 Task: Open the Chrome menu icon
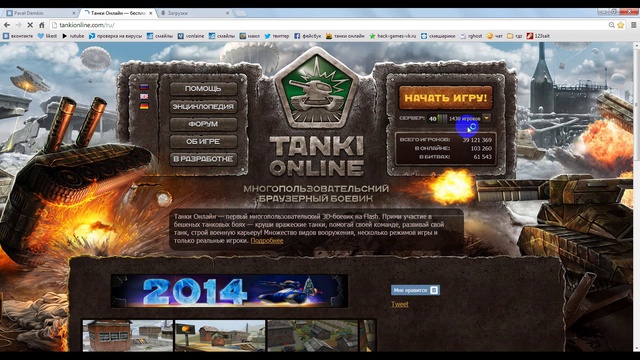[x=633, y=25]
